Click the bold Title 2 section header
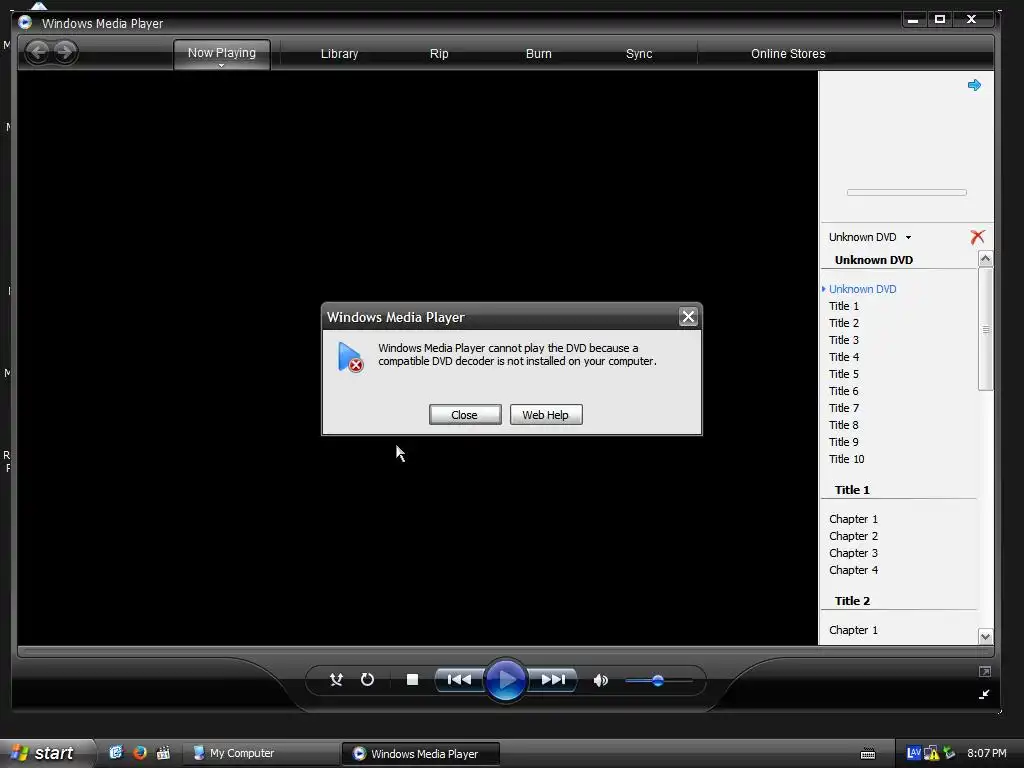 (852, 600)
